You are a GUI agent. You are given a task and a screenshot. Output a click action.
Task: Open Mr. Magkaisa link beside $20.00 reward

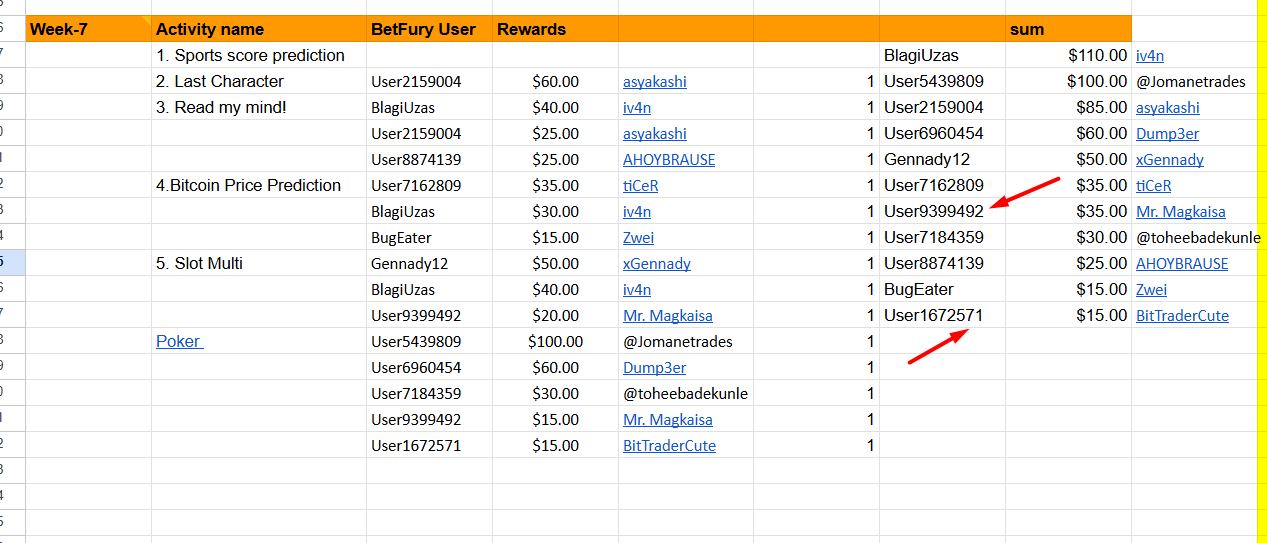tap(668, 316)
